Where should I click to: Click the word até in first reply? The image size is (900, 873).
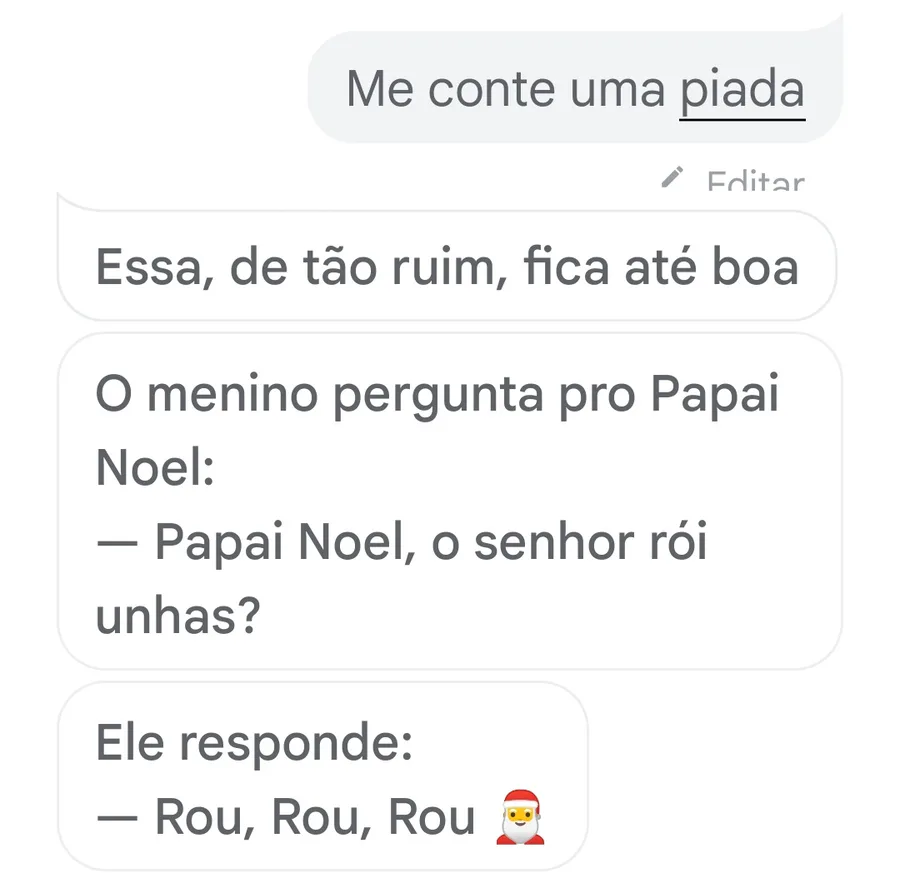coord(664,267)
